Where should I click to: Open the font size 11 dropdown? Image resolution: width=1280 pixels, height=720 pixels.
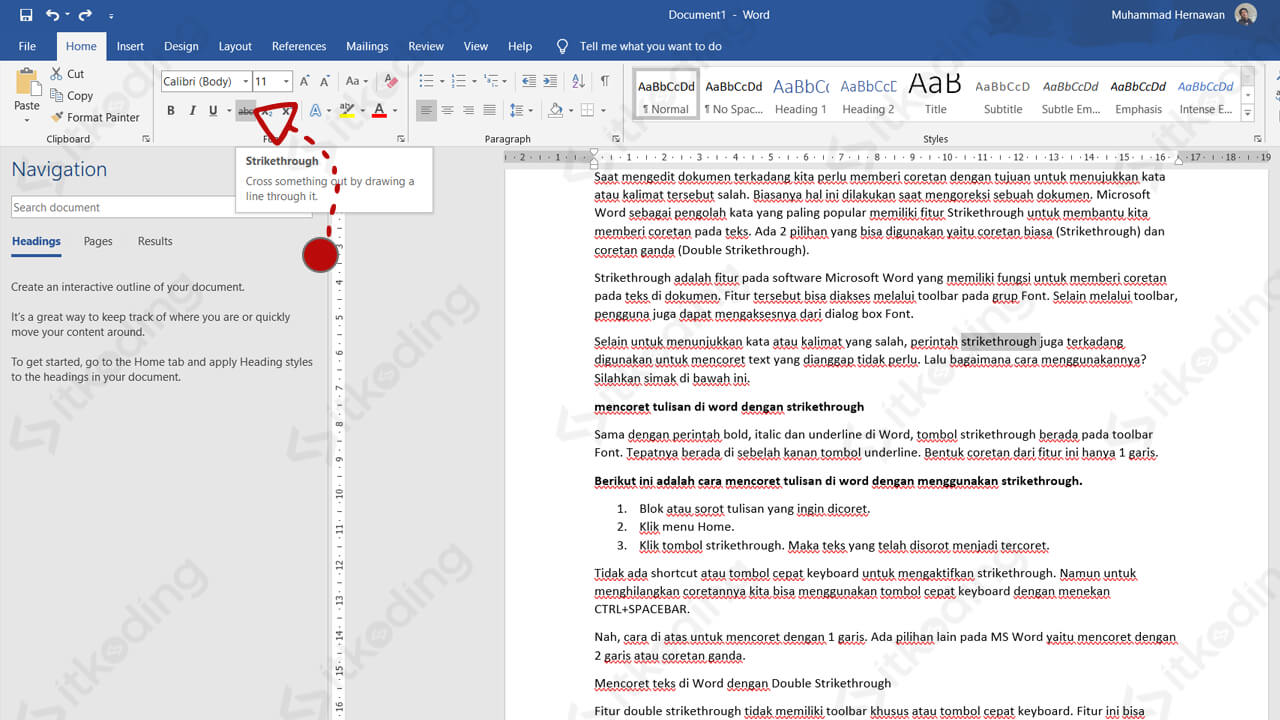tap(286, 82)
